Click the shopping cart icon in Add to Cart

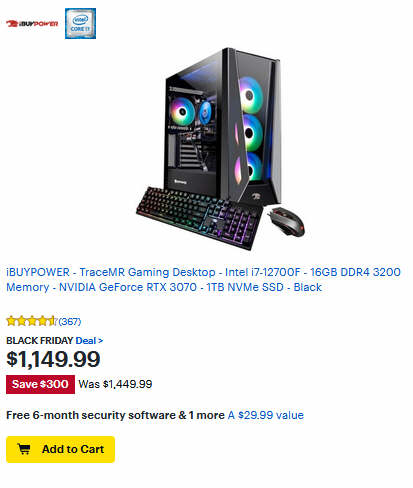(x=24, y=449)
